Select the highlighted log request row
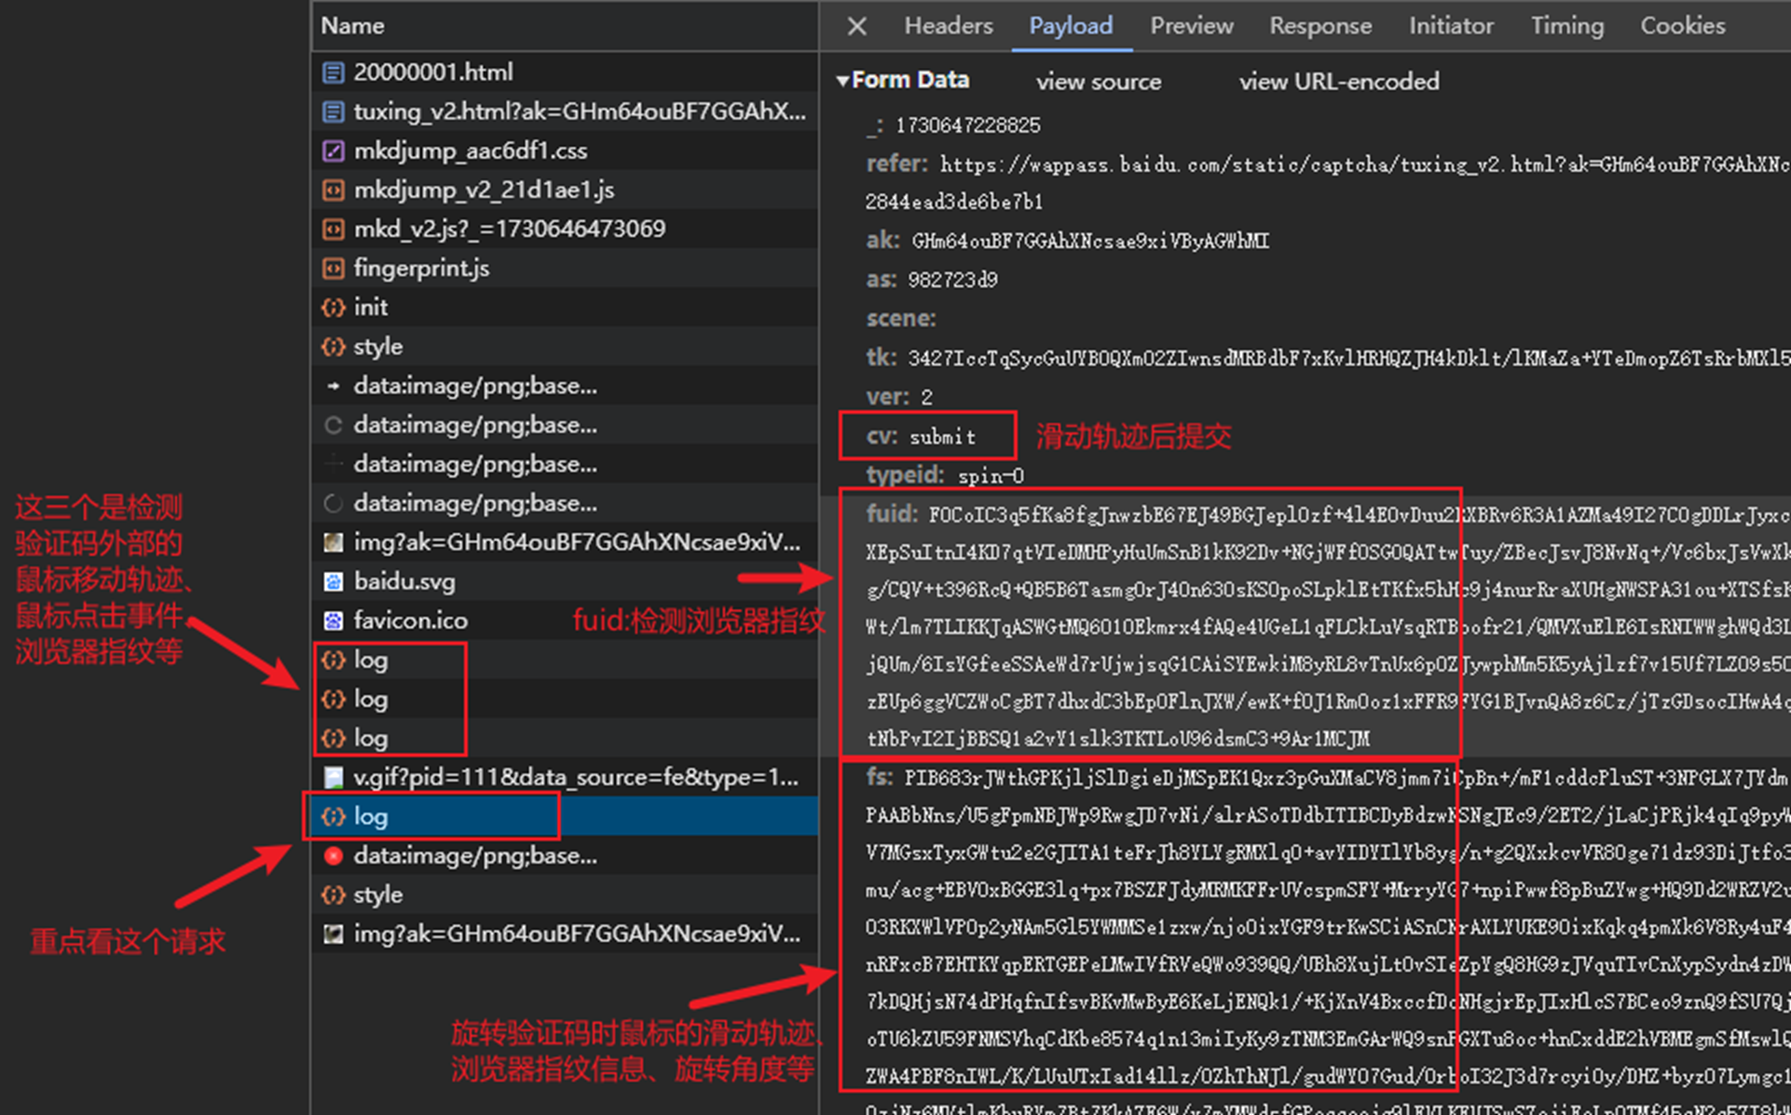This screenshot has height=1115, width=1791. tap(565, 816)
